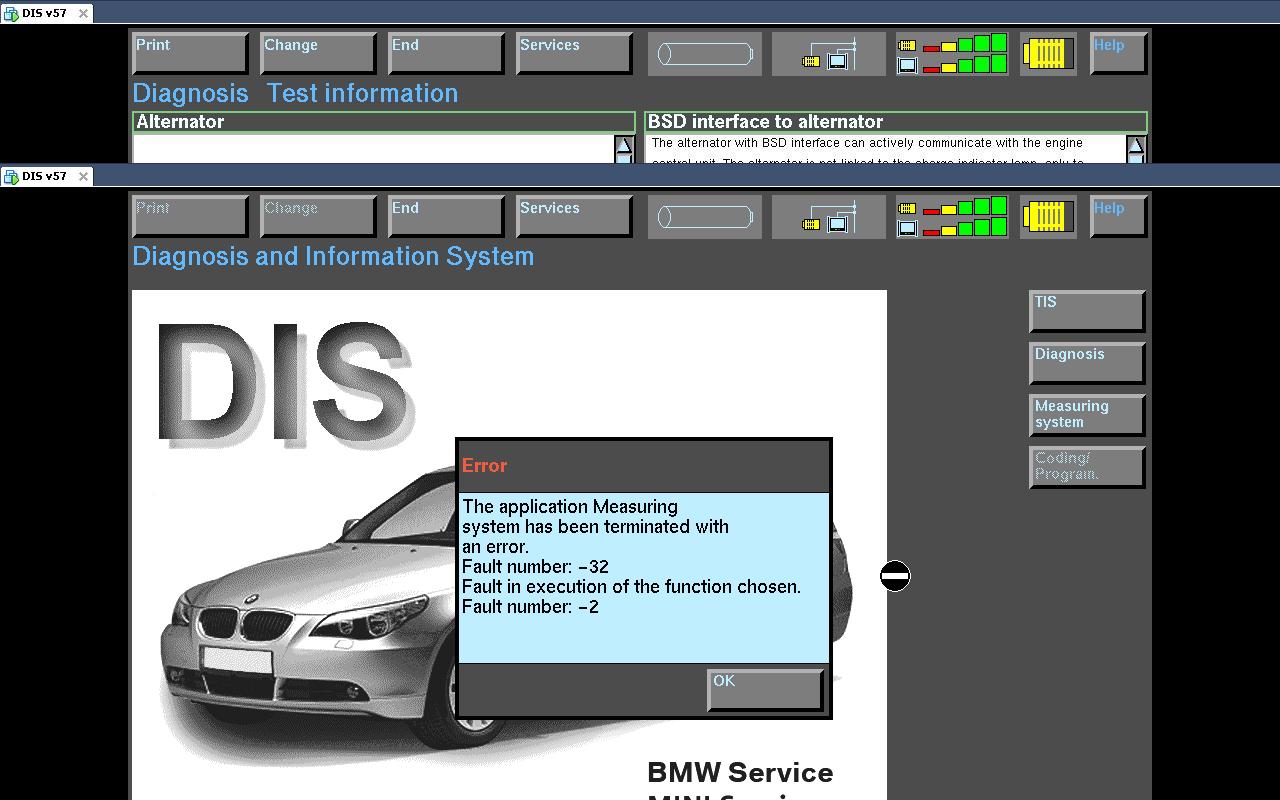Open Help in the lower DIS window

click(1118, 217)
